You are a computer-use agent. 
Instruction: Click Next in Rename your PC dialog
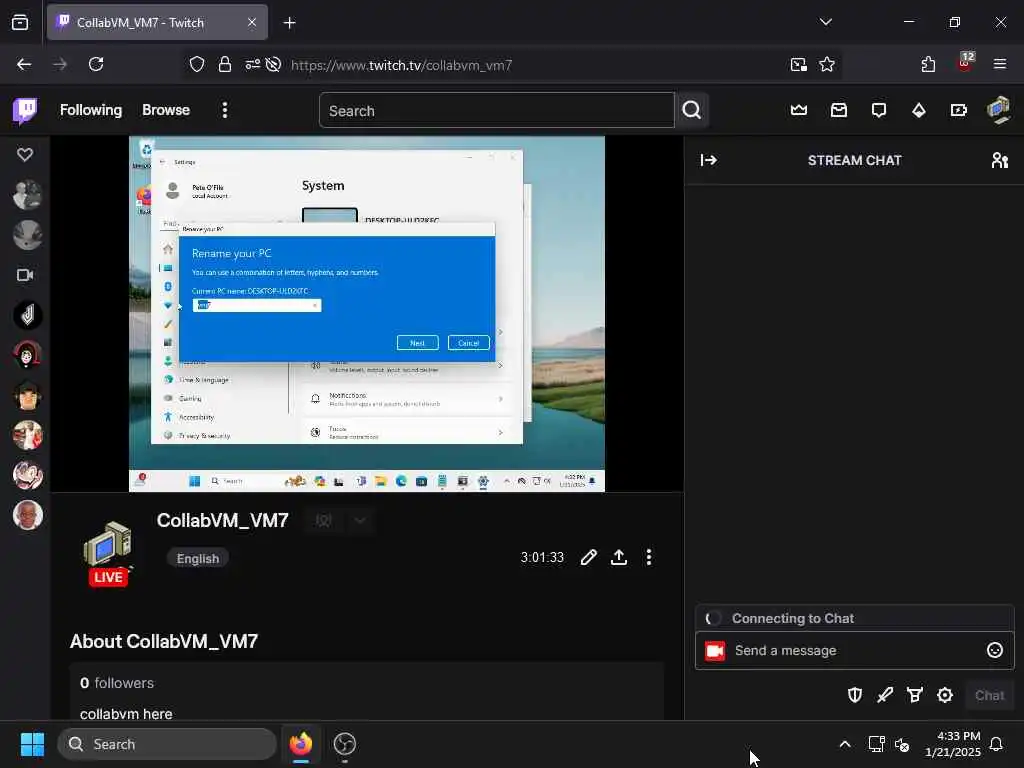point(417,343)
